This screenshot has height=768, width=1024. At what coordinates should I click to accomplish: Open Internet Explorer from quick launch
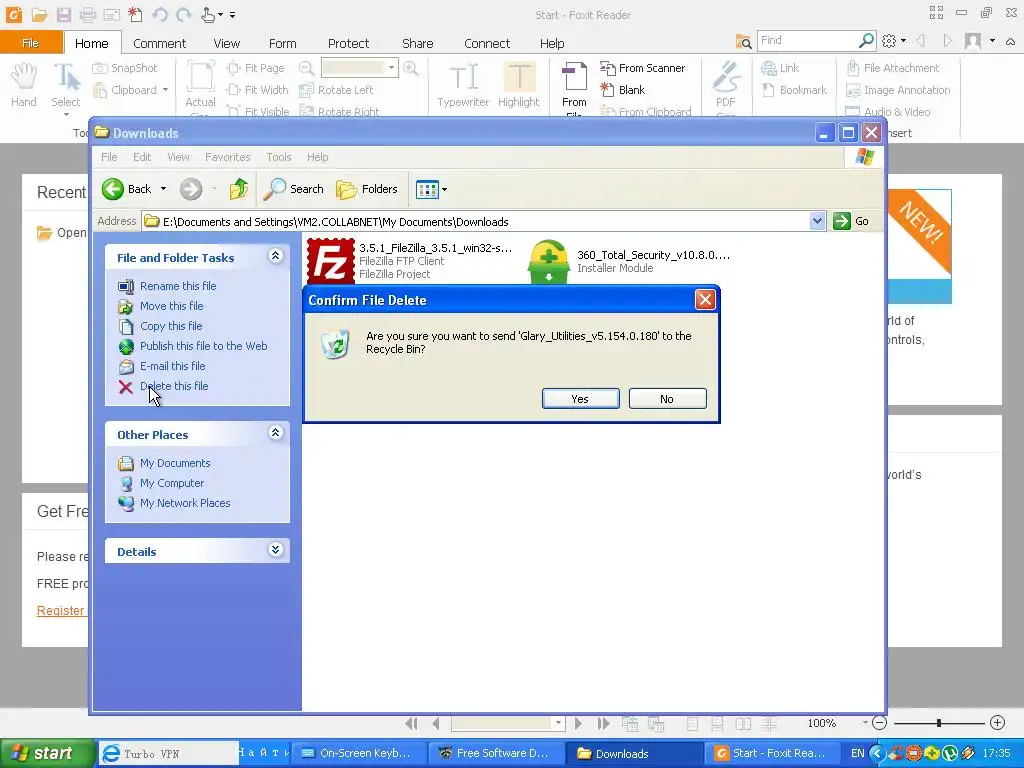[111, 754]
